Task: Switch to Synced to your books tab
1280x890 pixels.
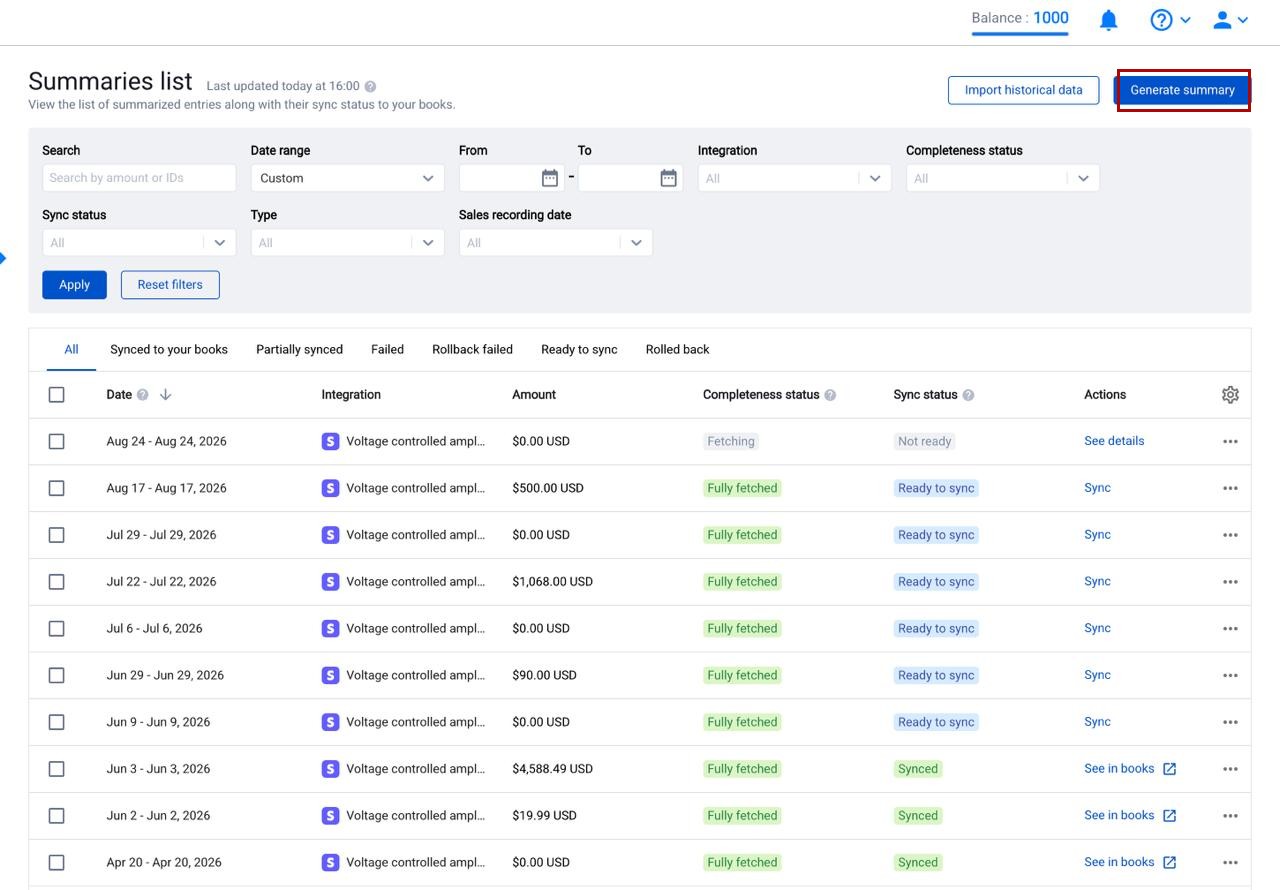Action: [x=169, y=350]
